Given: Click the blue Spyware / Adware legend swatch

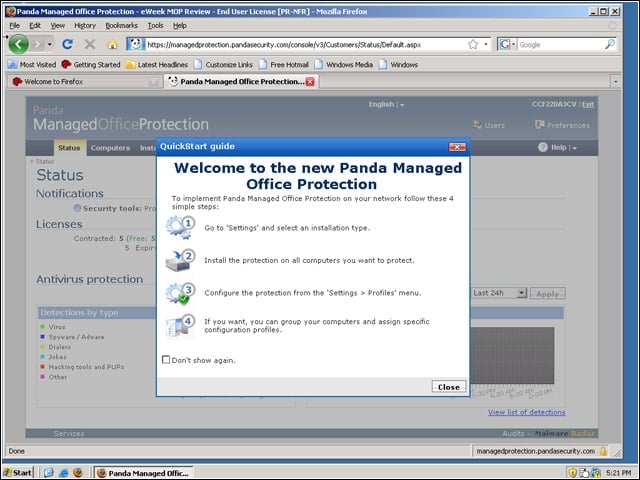Looking at the screenshot, I should click(42, 337).
